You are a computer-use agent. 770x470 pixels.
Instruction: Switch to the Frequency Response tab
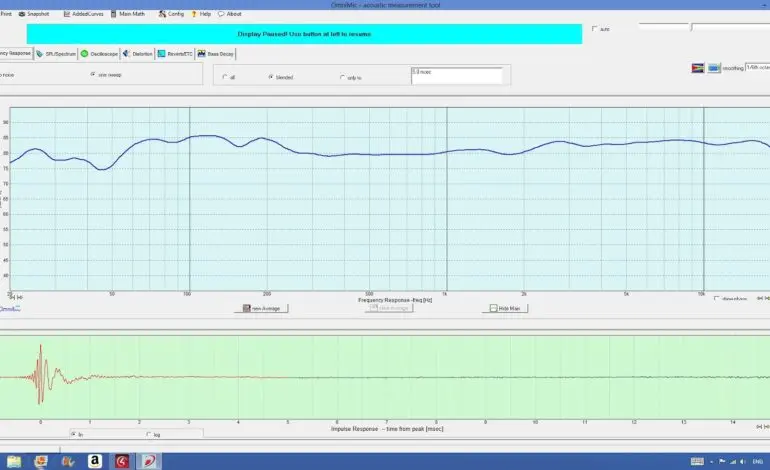point(16,53)
